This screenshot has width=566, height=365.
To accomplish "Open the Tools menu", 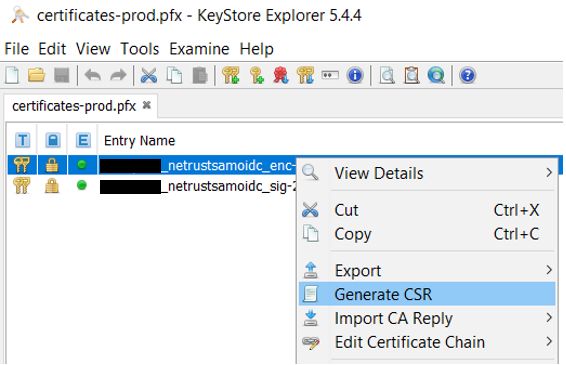I will 140,49.
